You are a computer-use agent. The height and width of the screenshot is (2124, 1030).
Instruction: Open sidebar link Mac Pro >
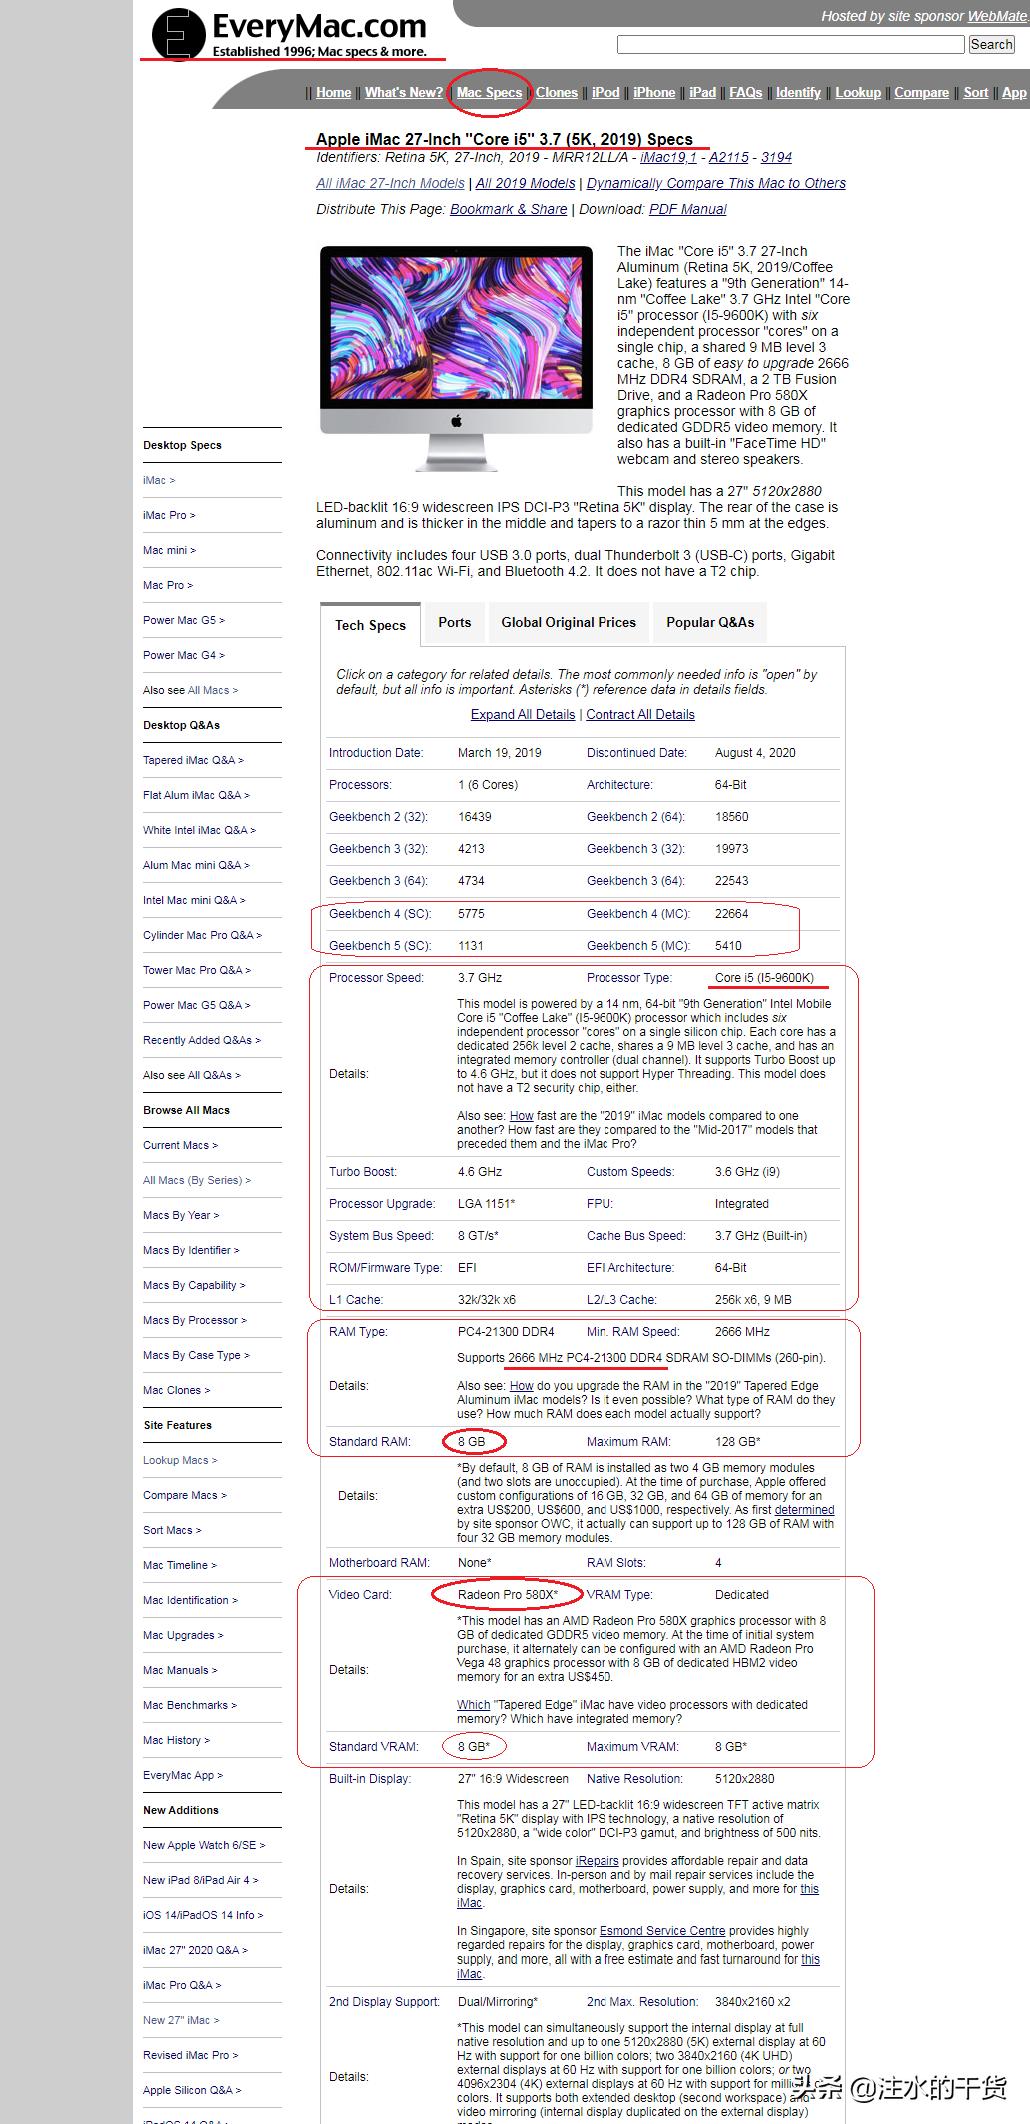coord(168,585)
